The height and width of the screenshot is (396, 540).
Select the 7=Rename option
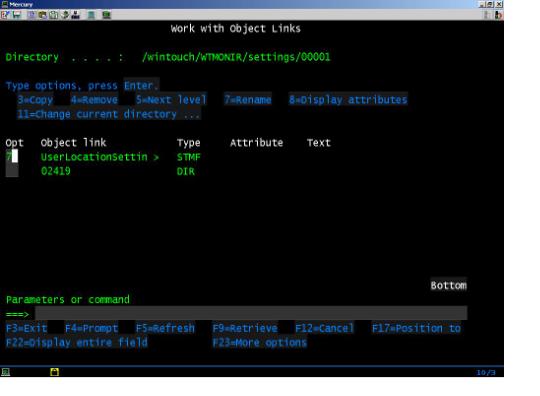(248, 100)
